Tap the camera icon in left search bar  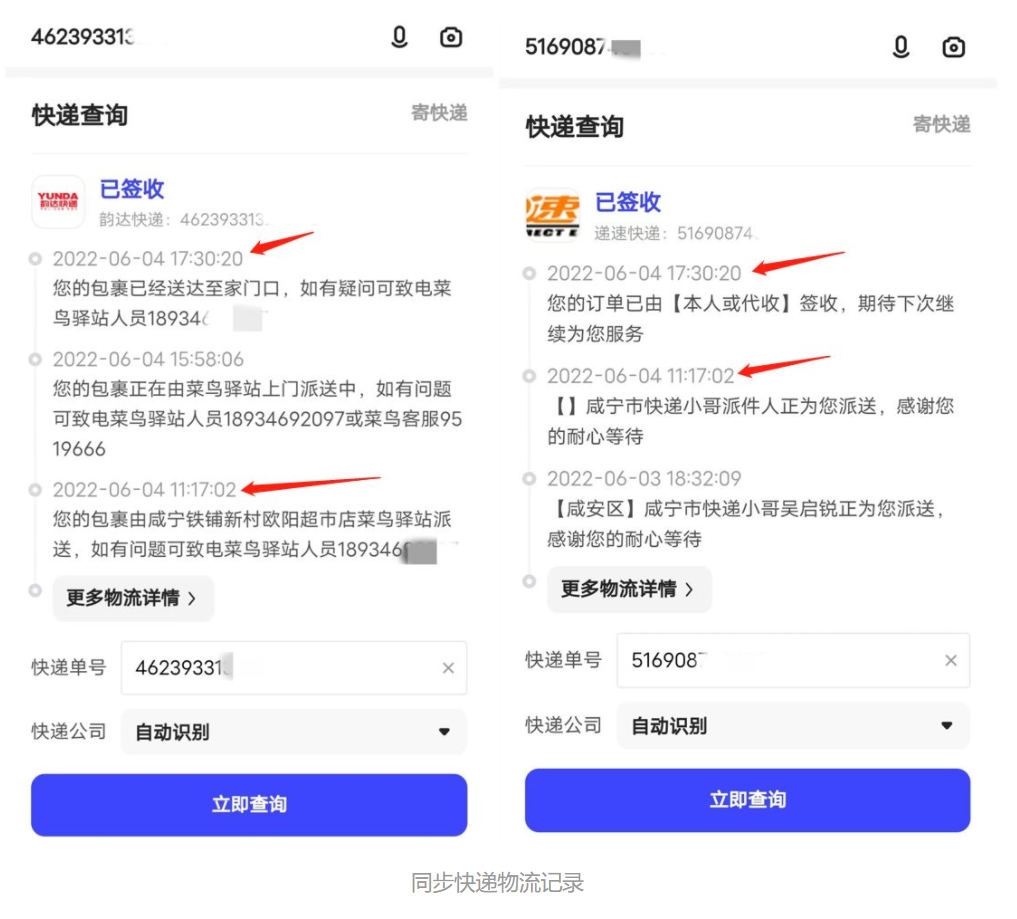point(451,37)
